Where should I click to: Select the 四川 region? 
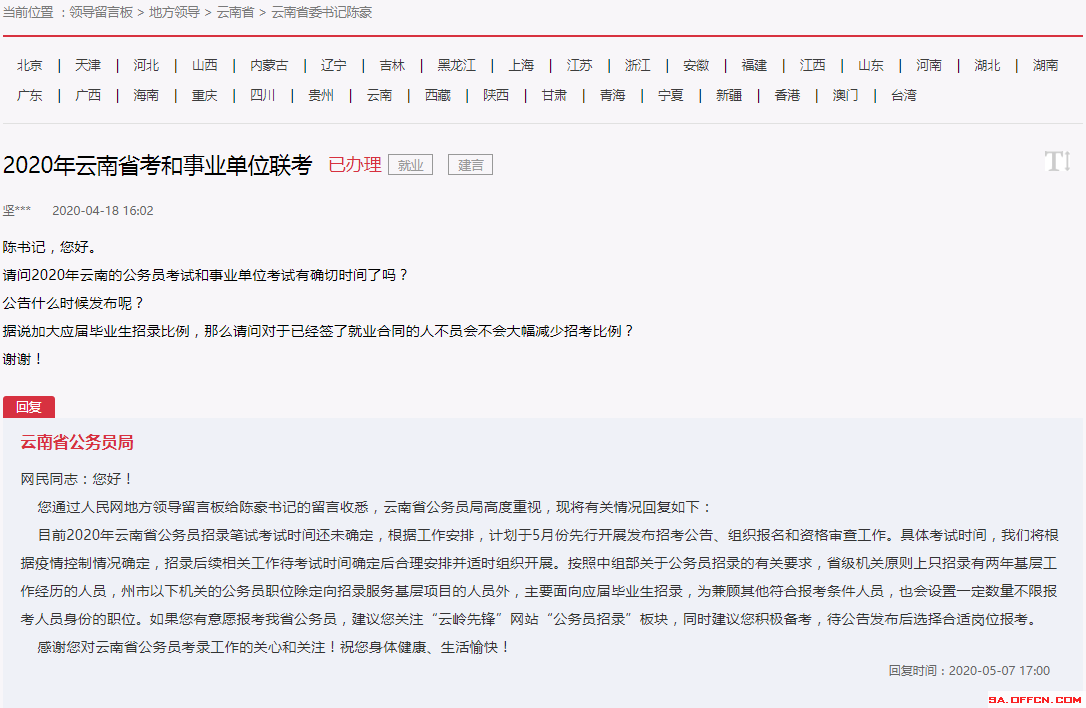point(262,95)
